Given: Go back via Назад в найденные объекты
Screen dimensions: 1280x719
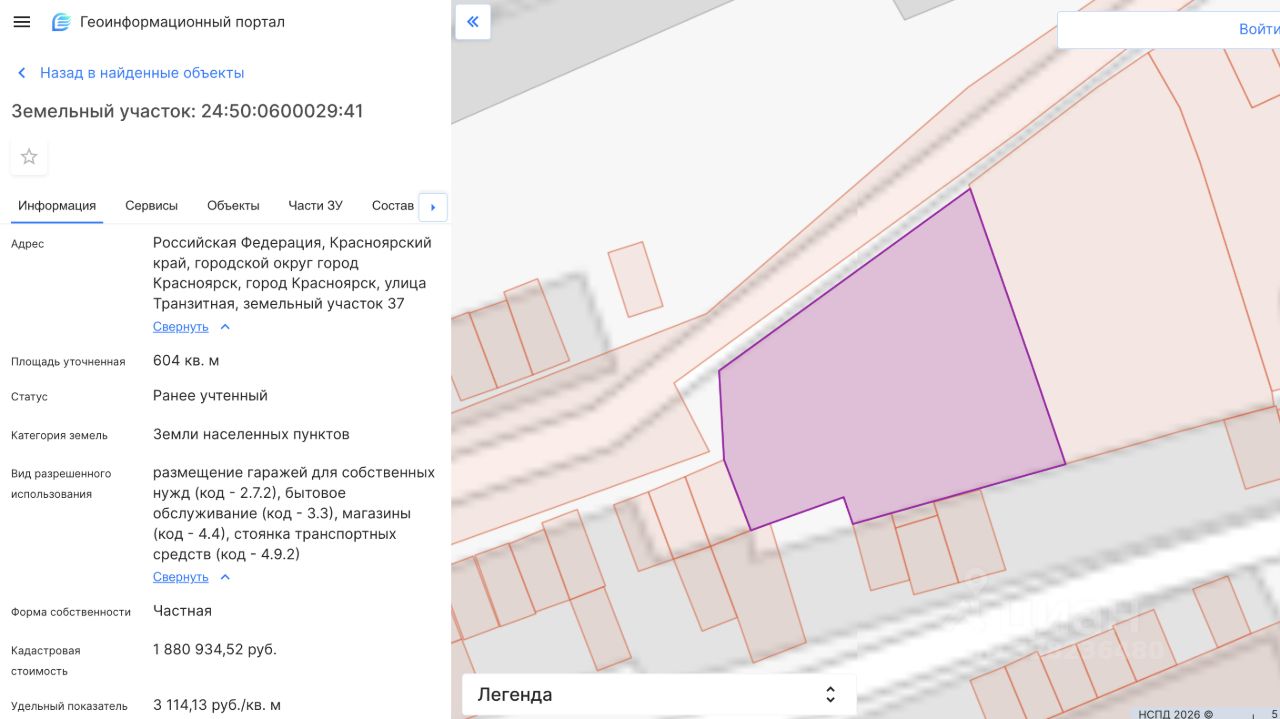Looking at the screenshot, I should 142,73.
